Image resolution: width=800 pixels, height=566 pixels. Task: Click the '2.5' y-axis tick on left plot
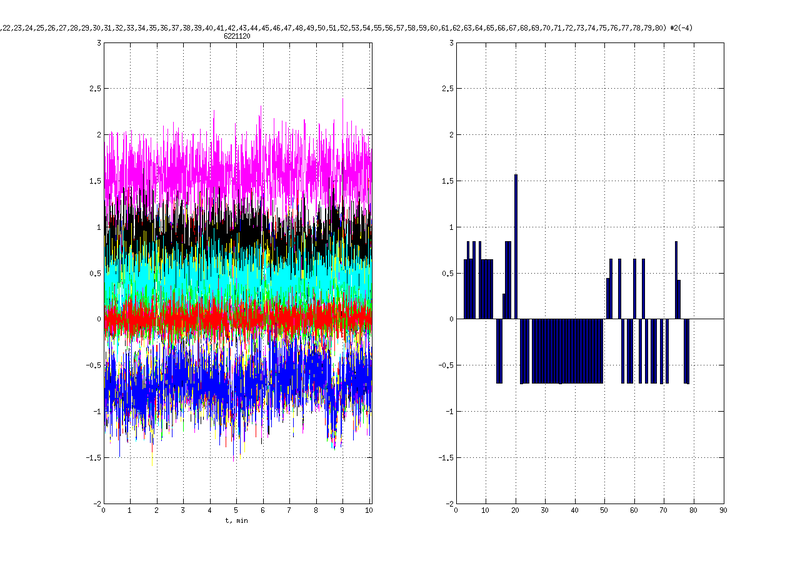[92, 89]
